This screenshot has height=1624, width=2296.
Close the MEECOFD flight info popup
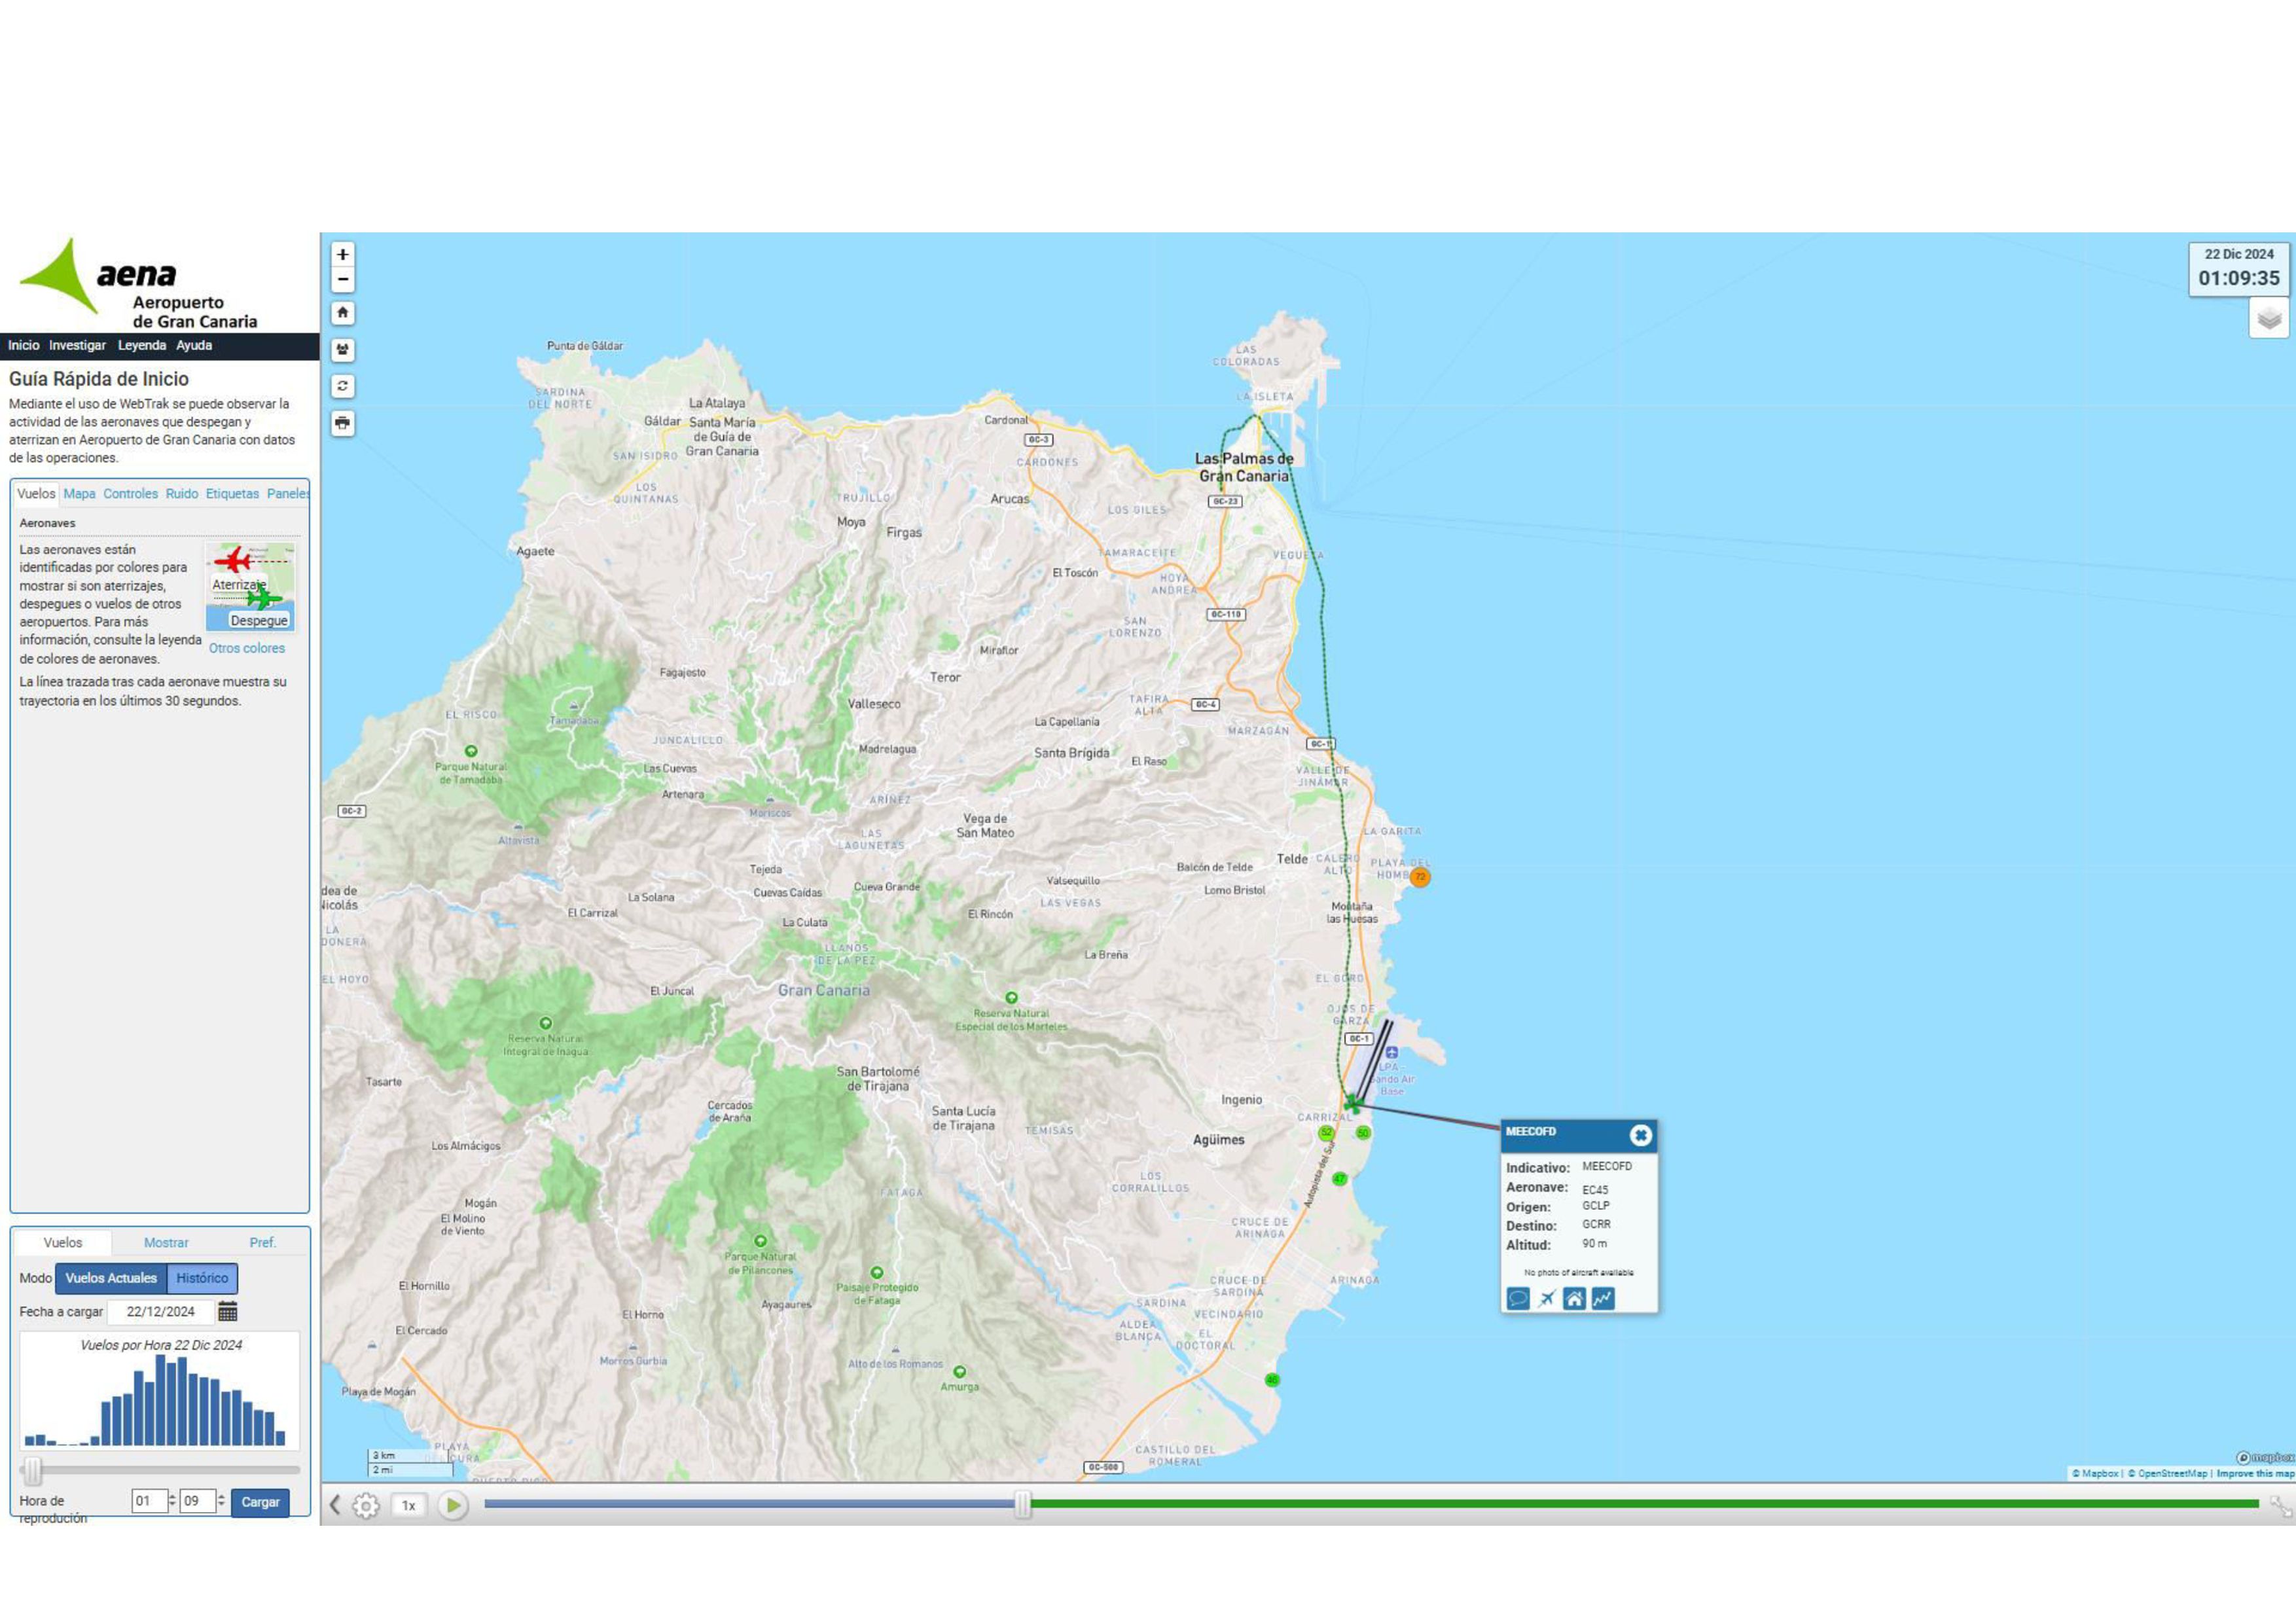1640,1135
